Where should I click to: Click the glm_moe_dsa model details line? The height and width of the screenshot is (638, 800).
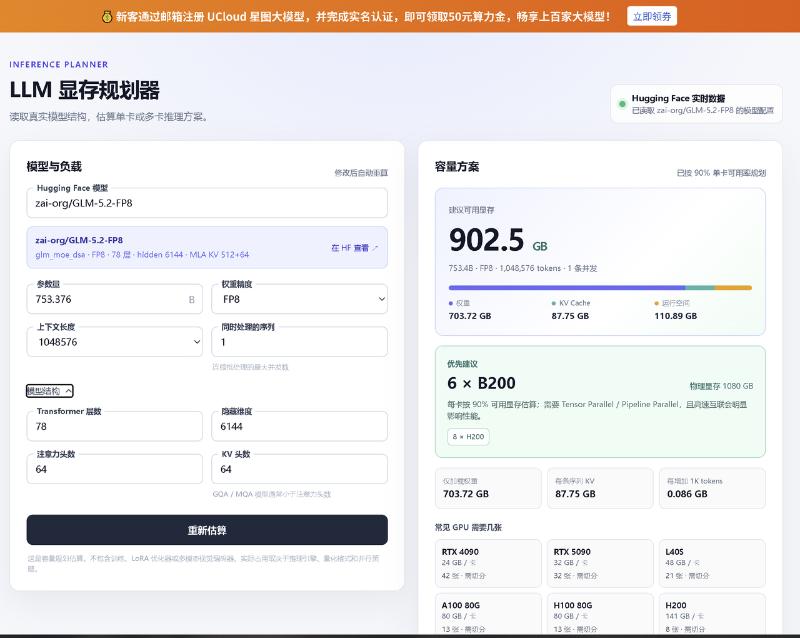tap(142, 255)
